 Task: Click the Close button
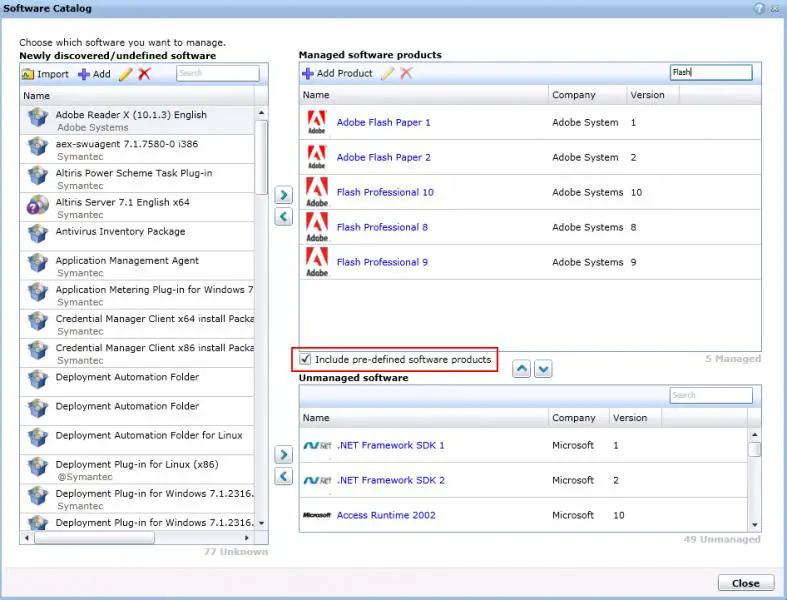coord(745,583)
